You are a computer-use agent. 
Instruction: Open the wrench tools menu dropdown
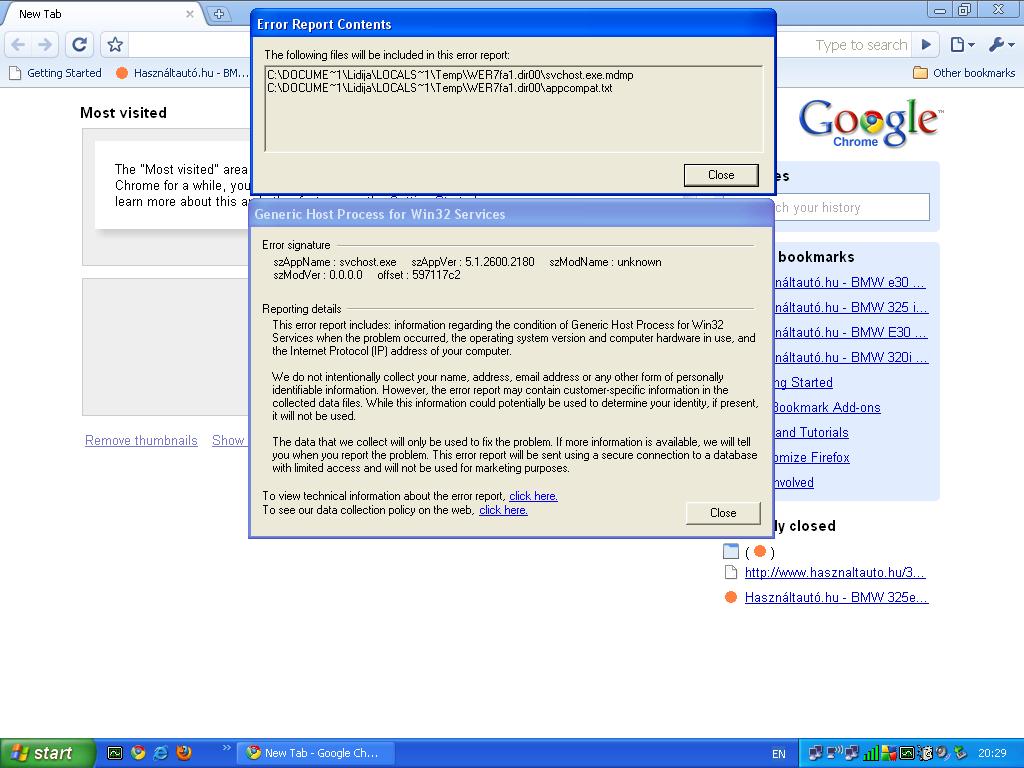(x=1001, y=44)
